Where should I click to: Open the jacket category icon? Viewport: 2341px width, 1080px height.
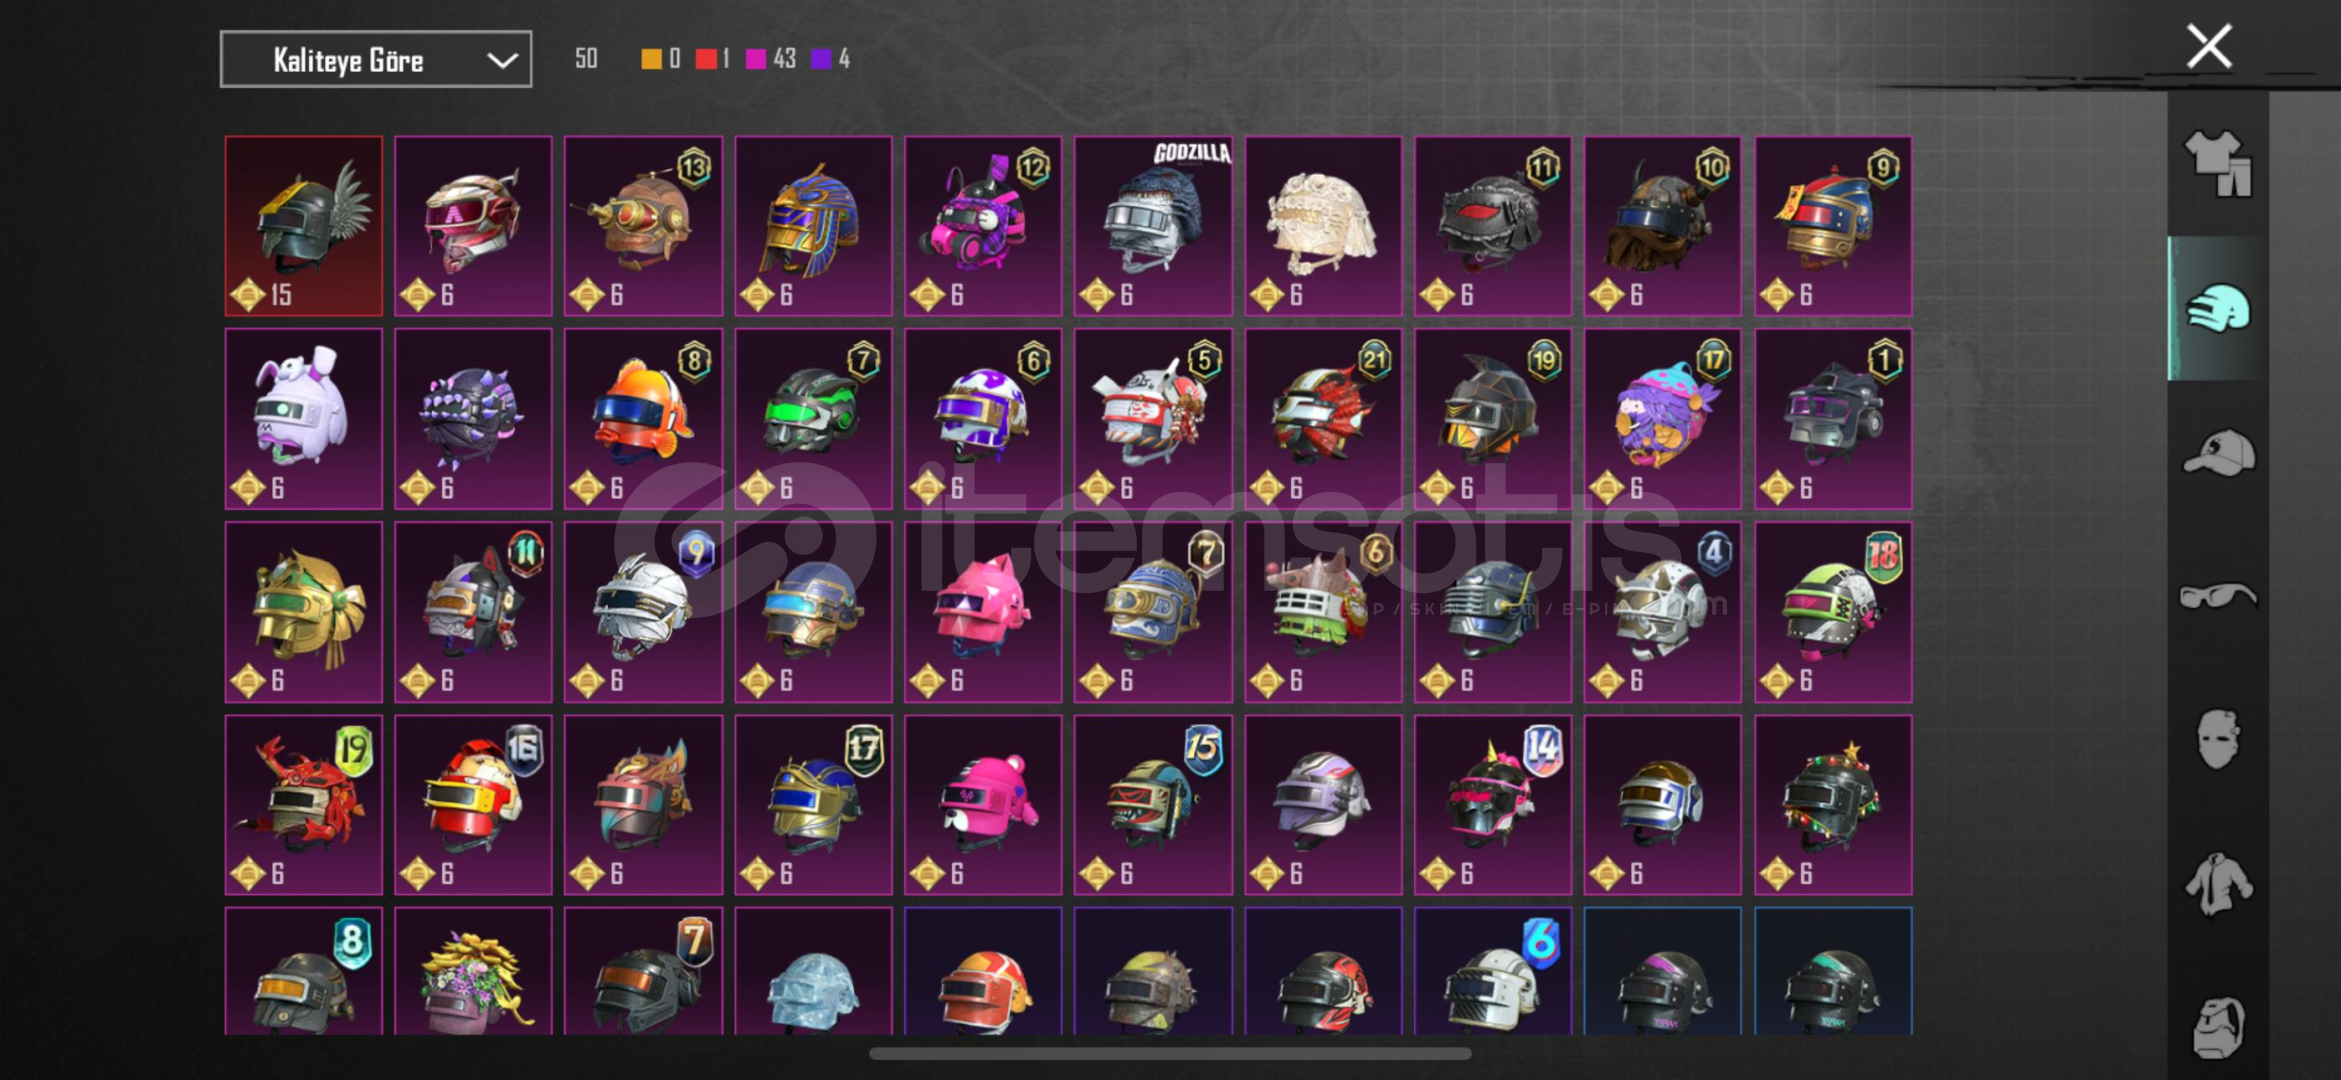2218,883
